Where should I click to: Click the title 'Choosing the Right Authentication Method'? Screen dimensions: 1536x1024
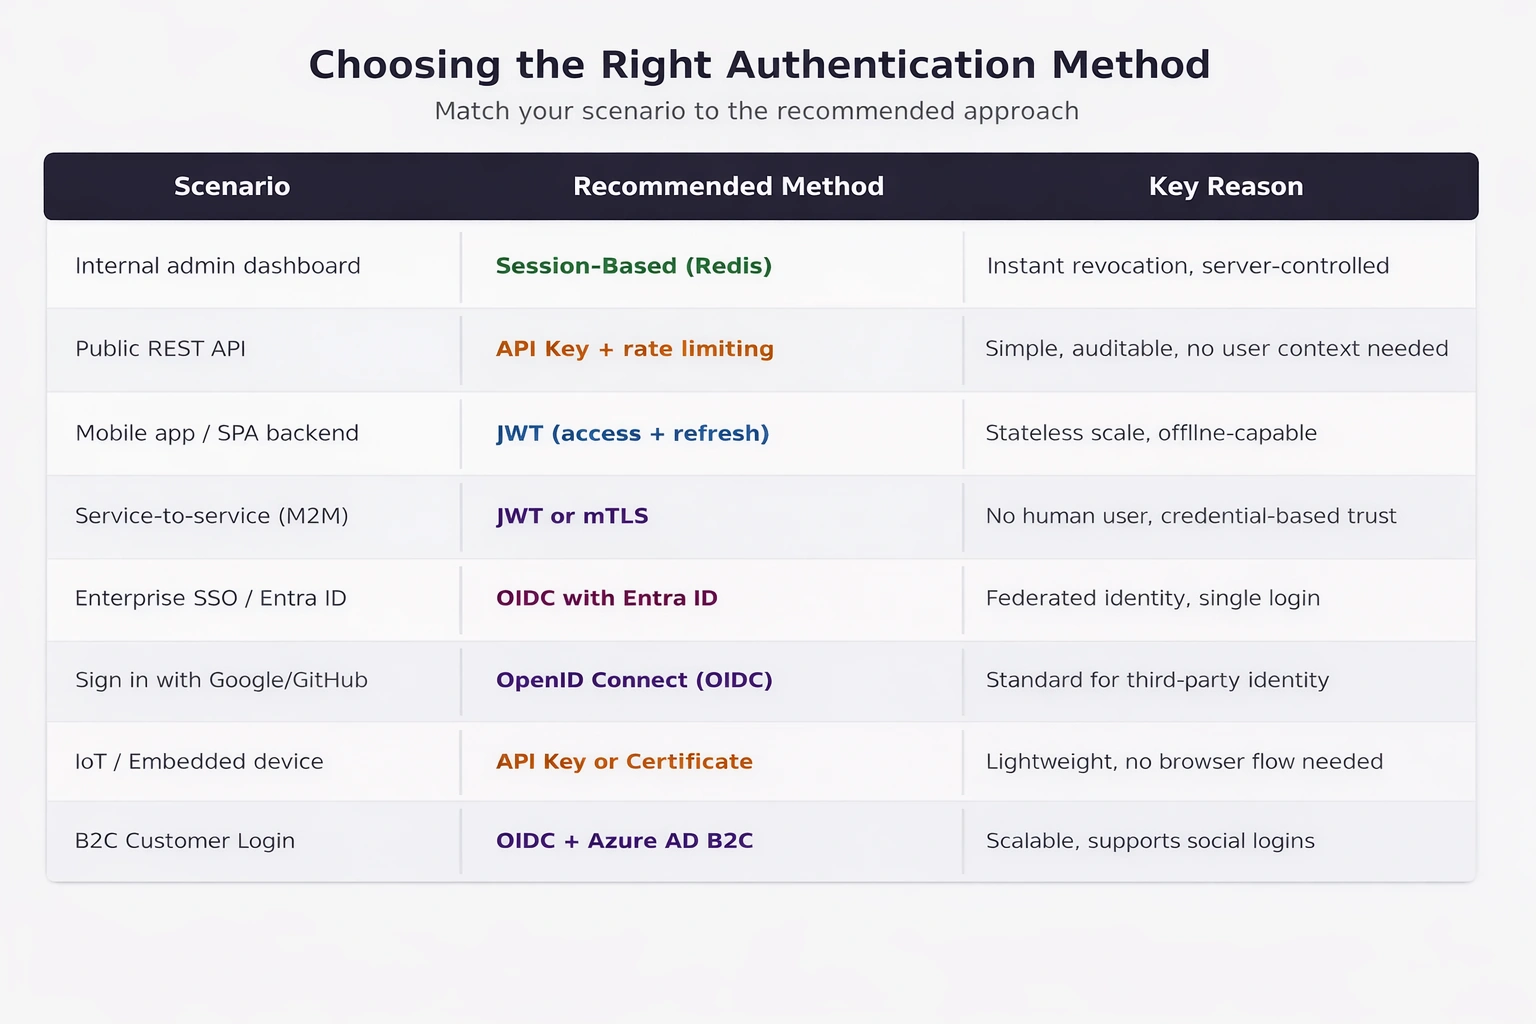pyautogui.click(x=759, y=65)
